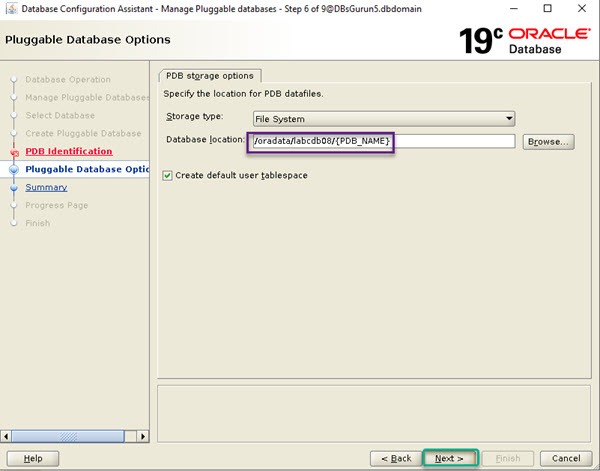The height and width of the screenshot is (471, 600).
Task: Click the Database location input field
Action: [384, 141]
